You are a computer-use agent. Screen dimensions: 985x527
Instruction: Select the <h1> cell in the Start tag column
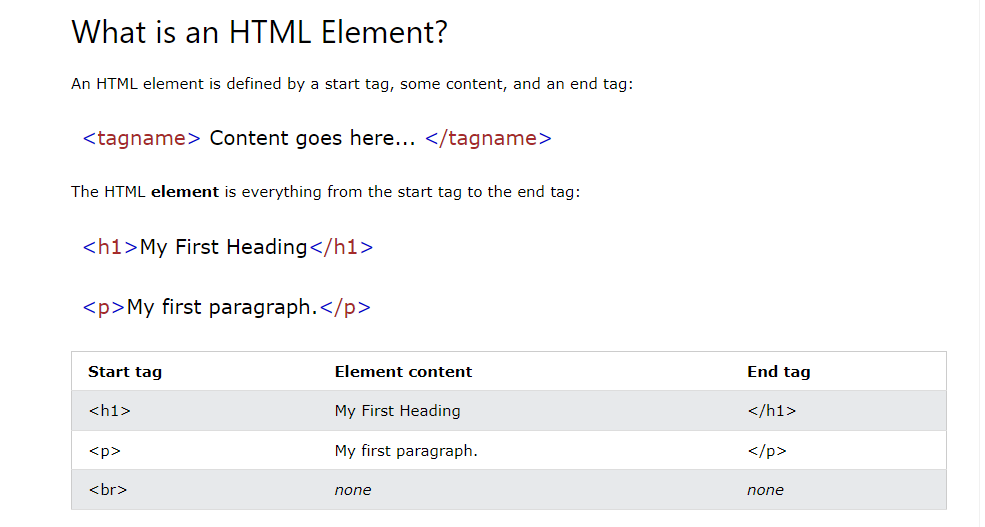[x=109, y=411]
